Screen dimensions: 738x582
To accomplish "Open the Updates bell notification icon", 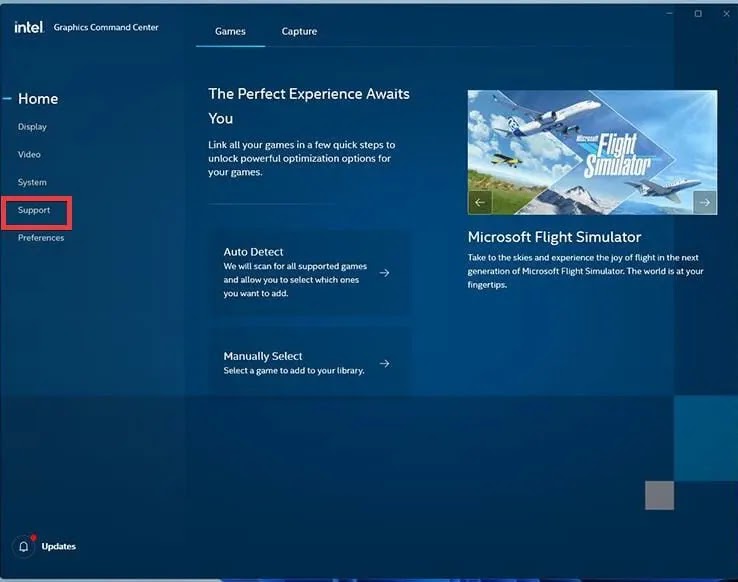I will pyautogui.click(x=24, y=546).
